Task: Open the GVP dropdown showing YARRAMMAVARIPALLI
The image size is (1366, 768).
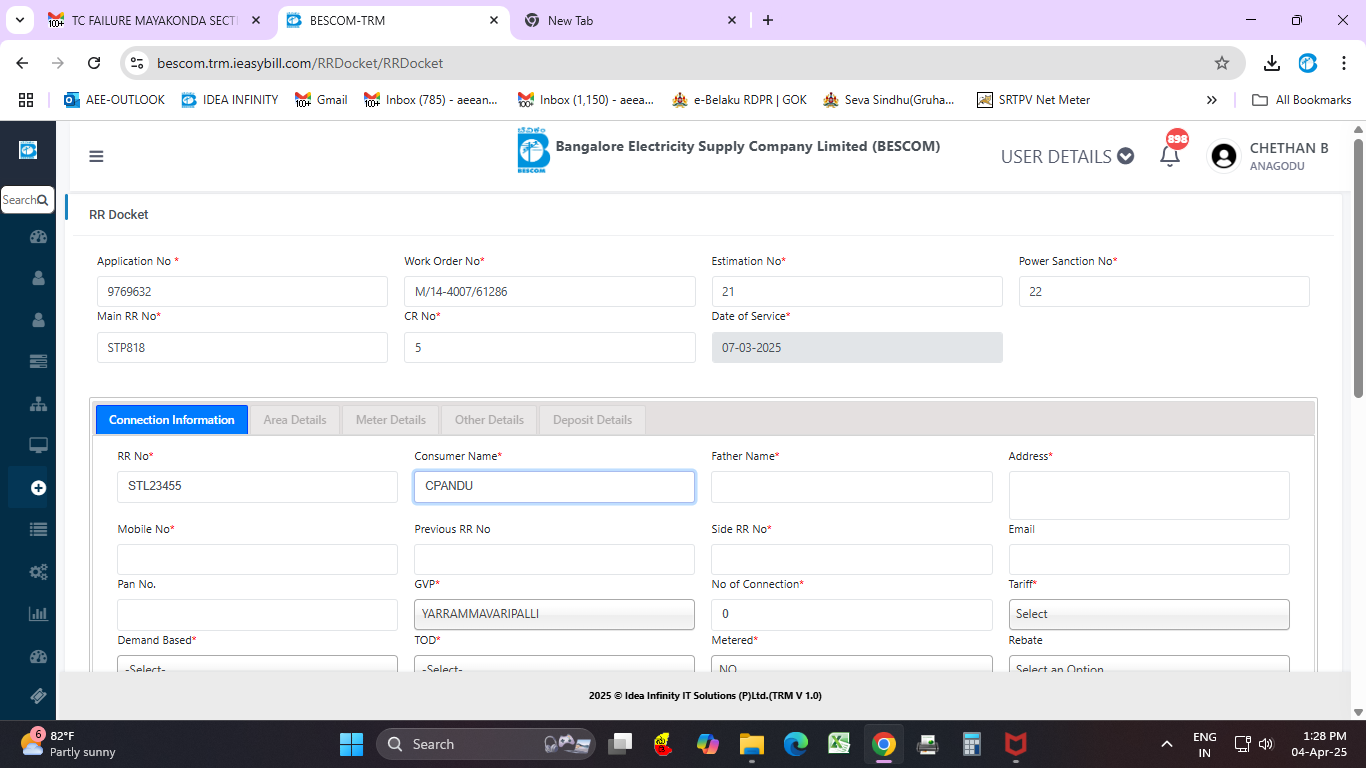Action: [x=554, y=614]
